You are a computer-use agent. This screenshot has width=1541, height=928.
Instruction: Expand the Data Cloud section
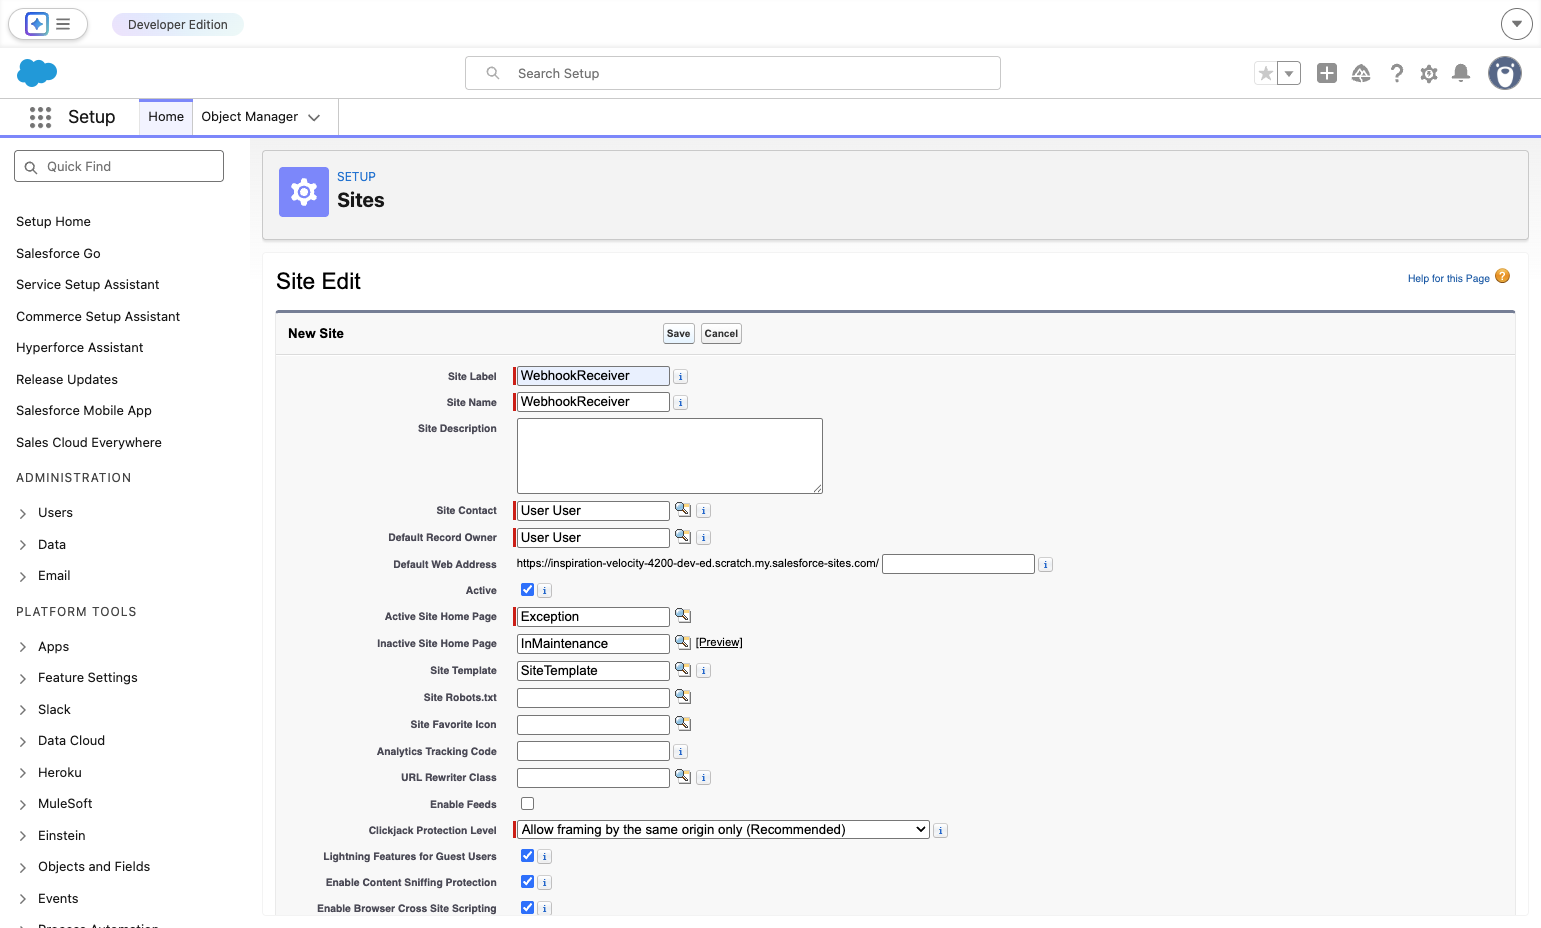tap(23, 741)
